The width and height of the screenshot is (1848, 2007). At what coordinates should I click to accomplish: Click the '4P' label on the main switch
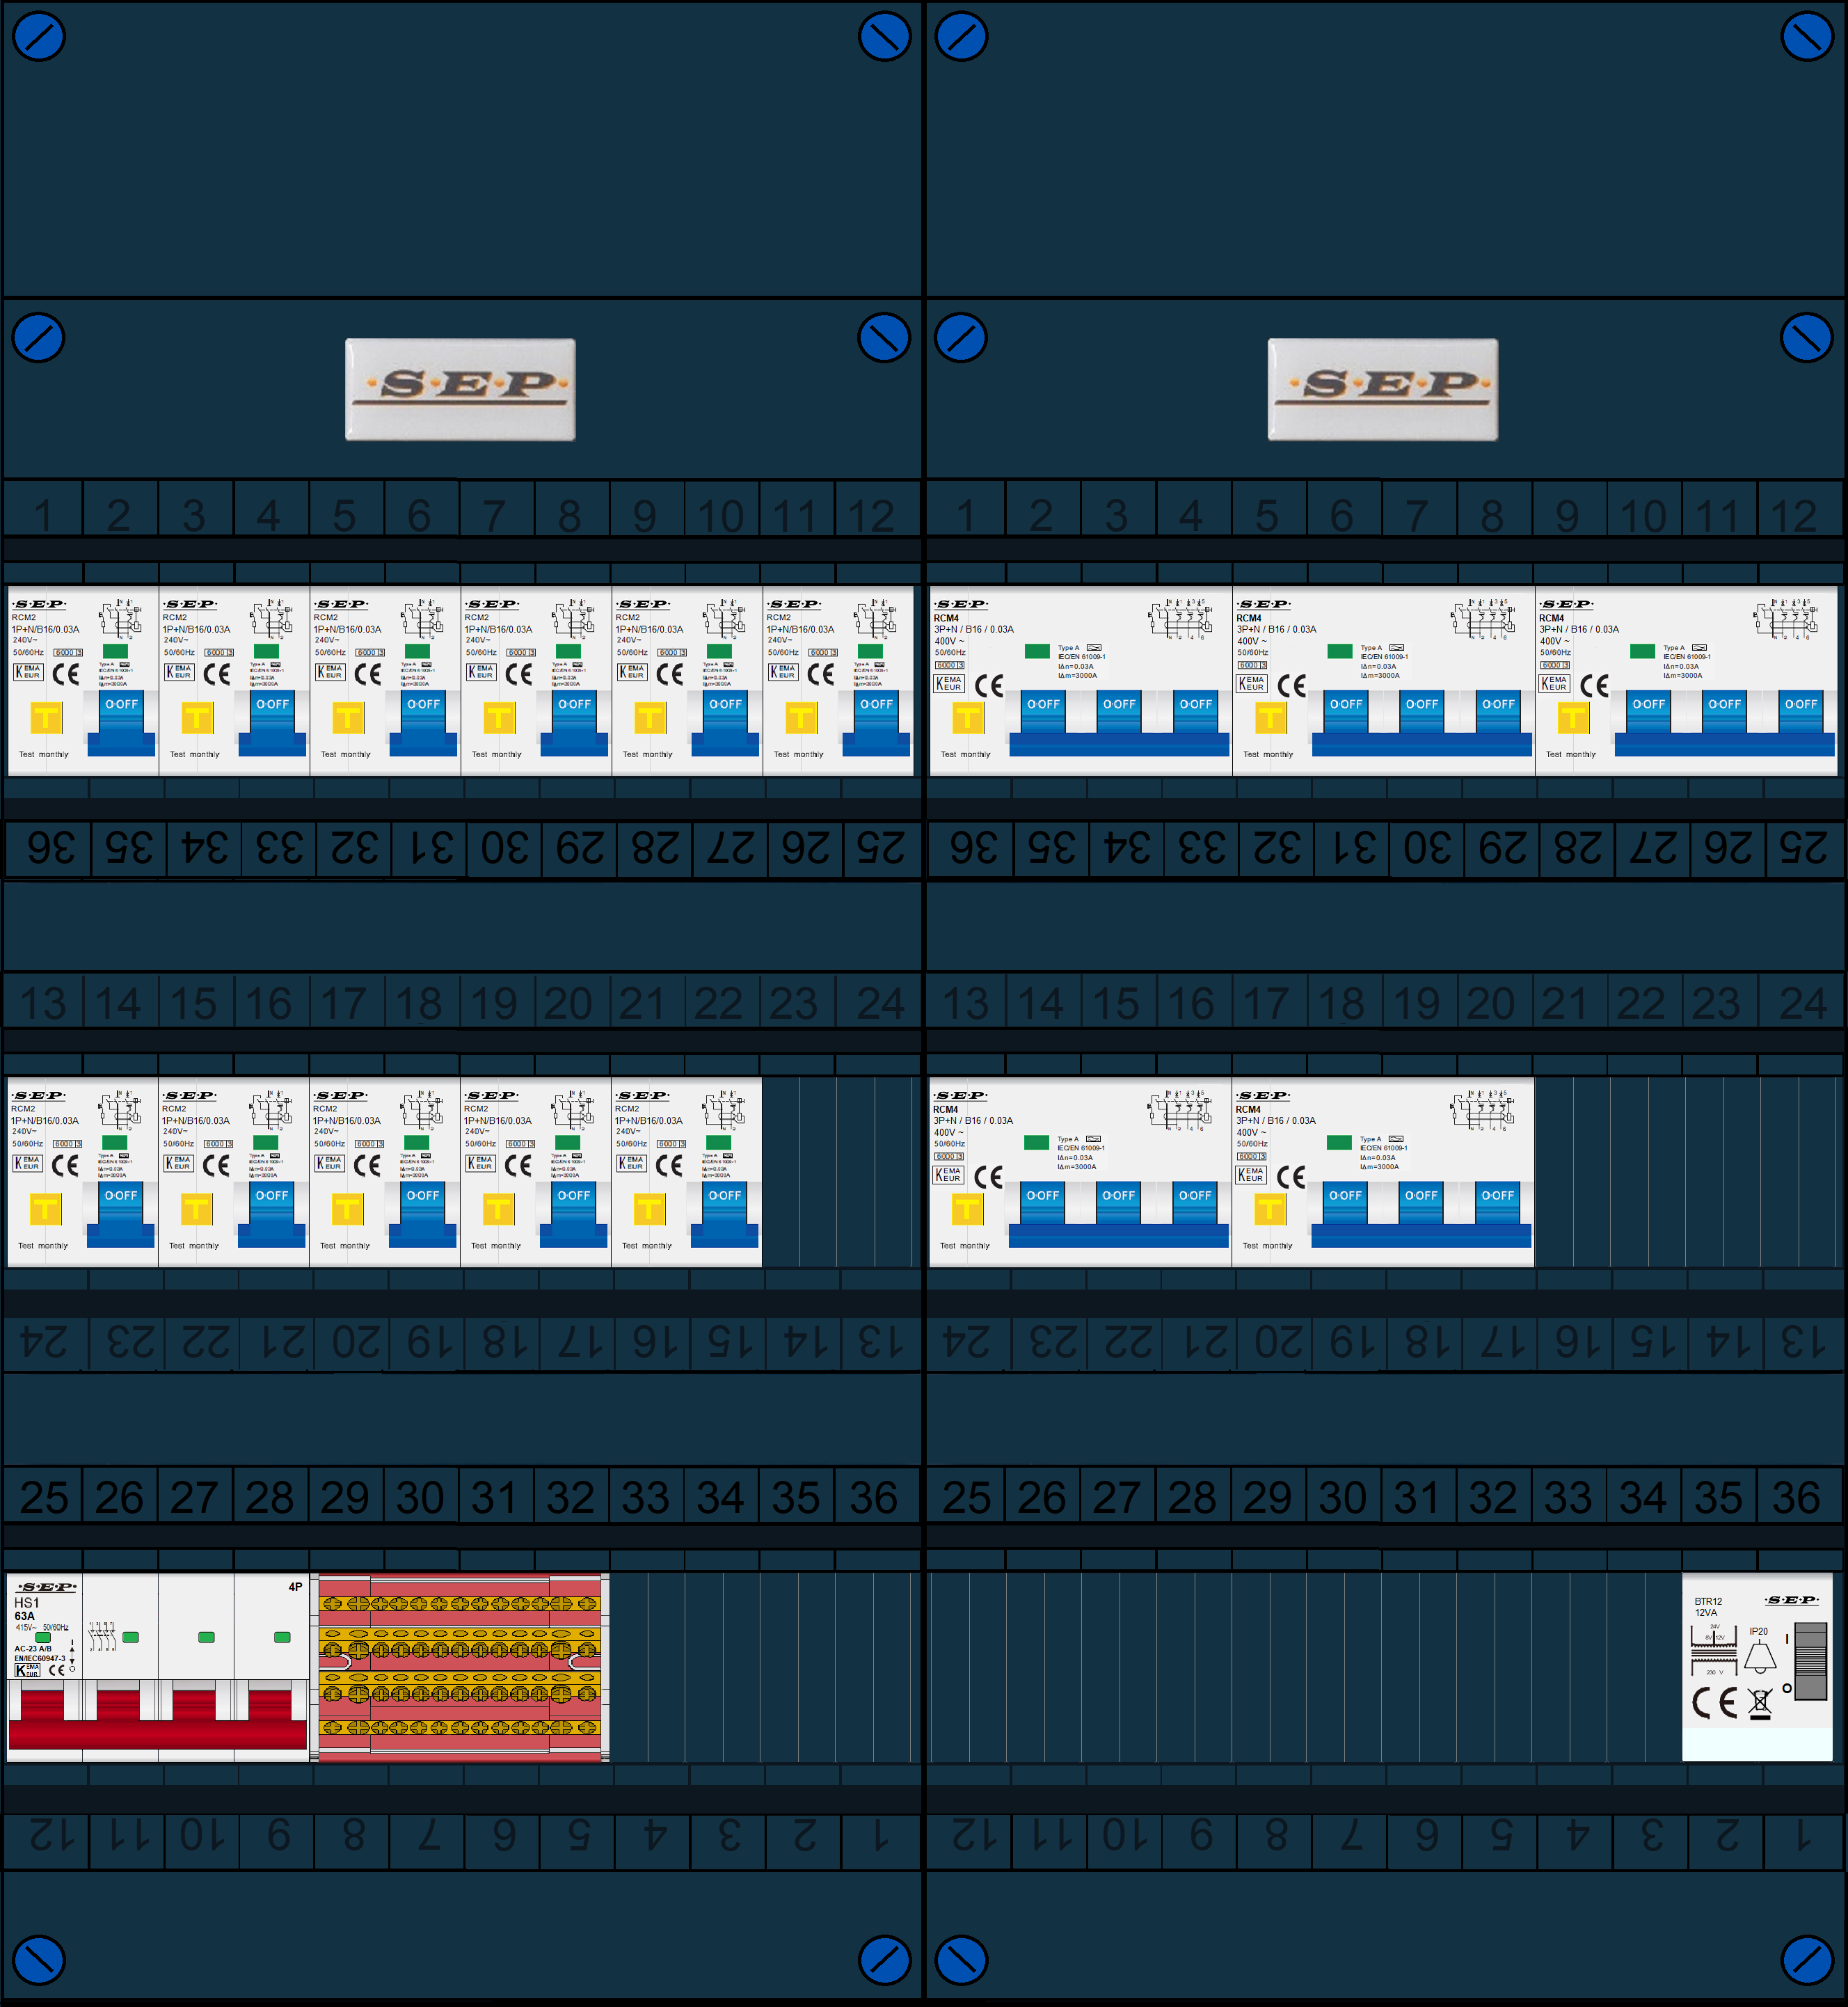pyautogui.click(x=295, y=1587)
